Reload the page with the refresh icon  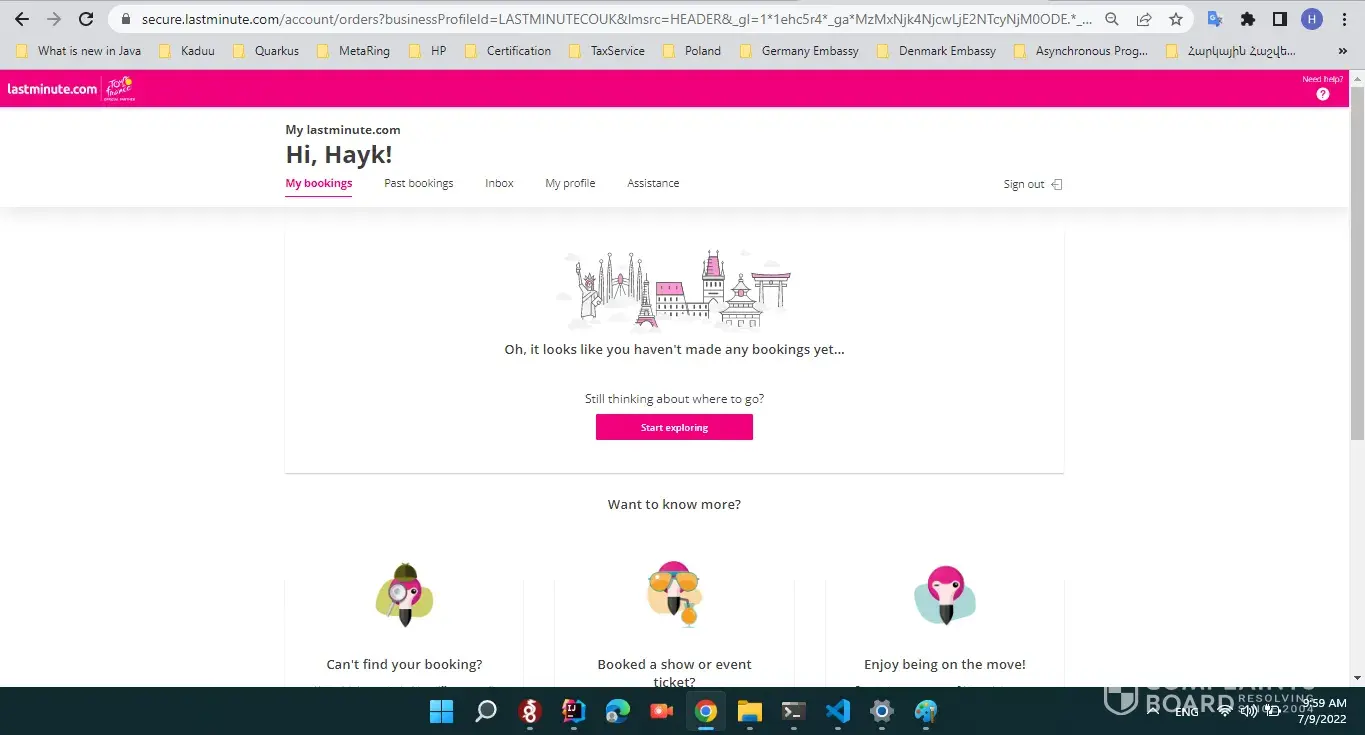(86, 19)
